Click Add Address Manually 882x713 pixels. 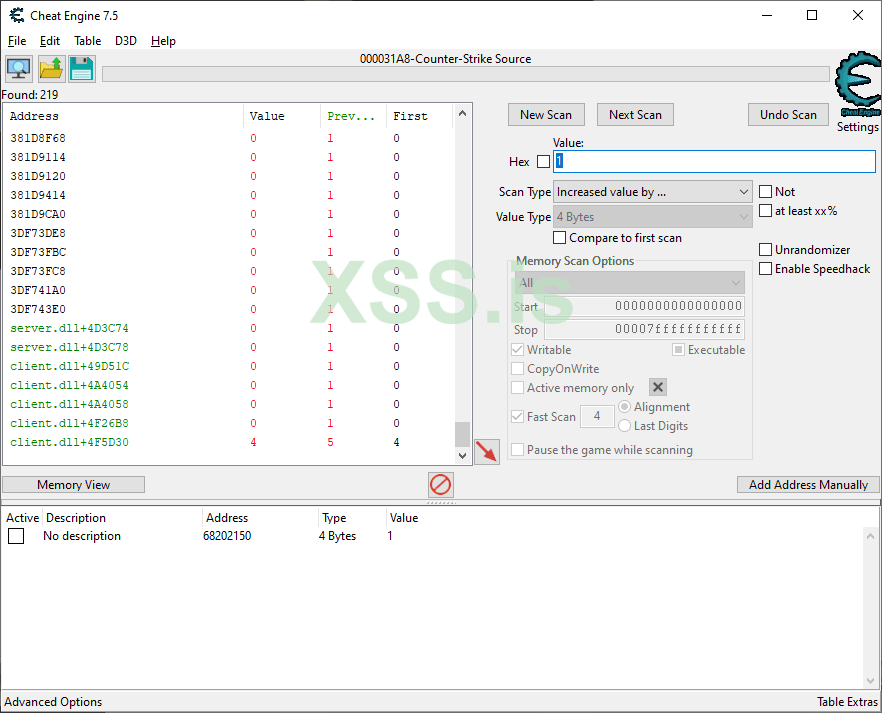(x=808, y=485)
